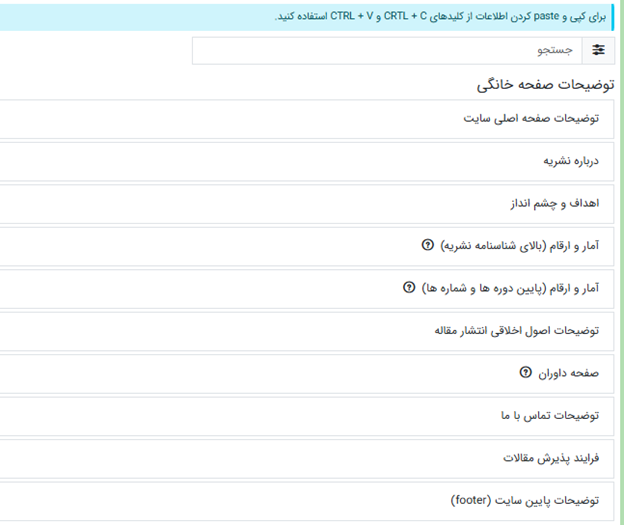
Task: Click the CTRL + V text in banner
Action: click(x=351, y=17)
